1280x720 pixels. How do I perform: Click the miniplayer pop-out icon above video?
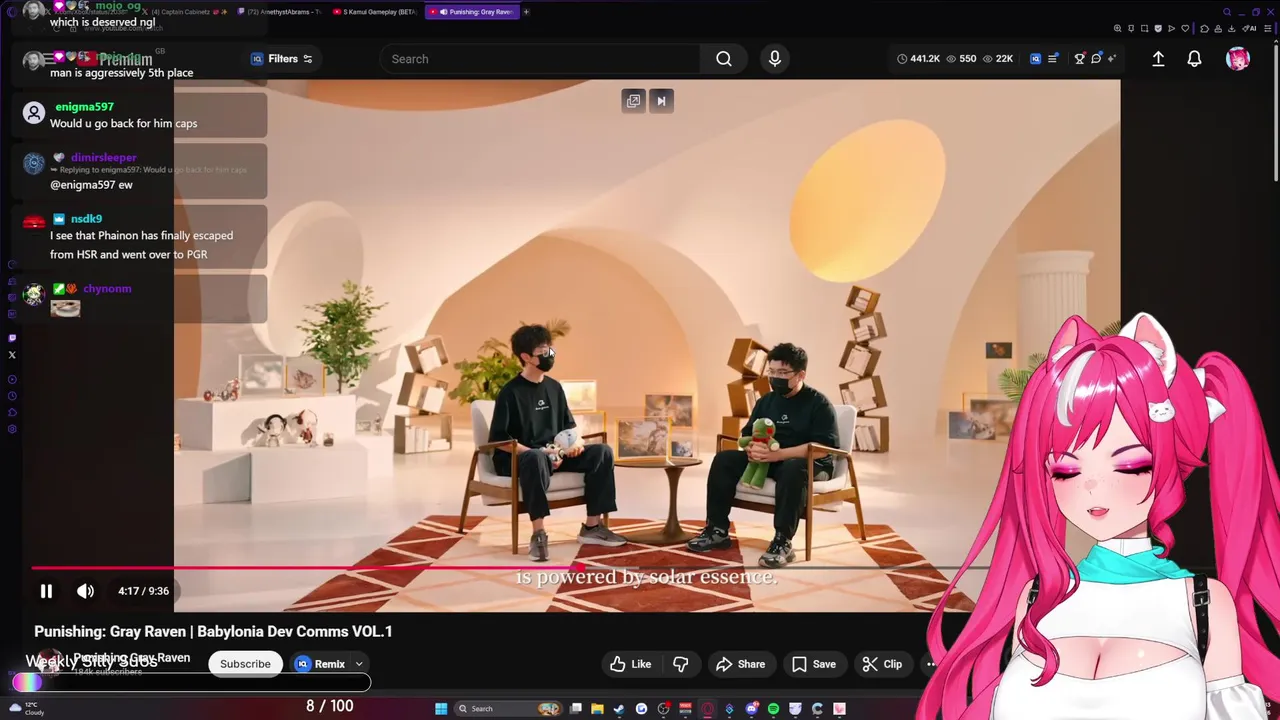pyautogui.click(x=633, y=101)
